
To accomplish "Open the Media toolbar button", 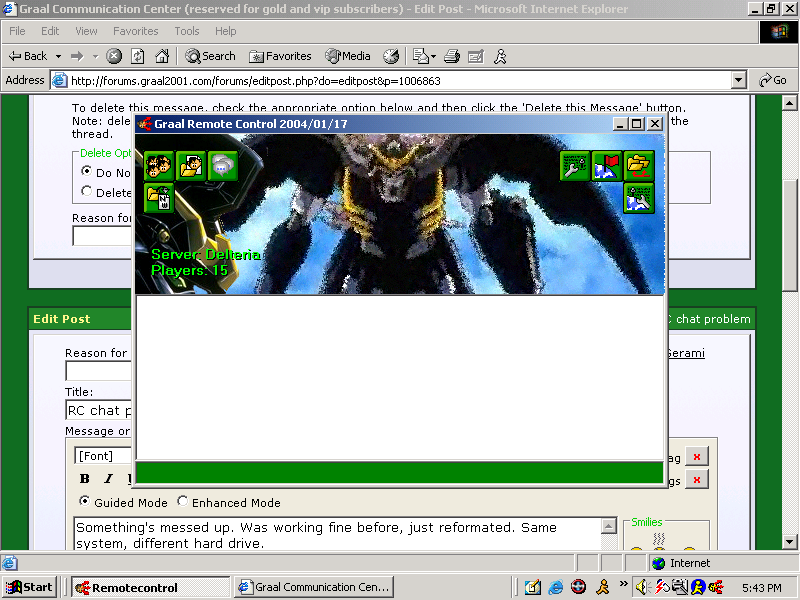I will coord(348,56).
